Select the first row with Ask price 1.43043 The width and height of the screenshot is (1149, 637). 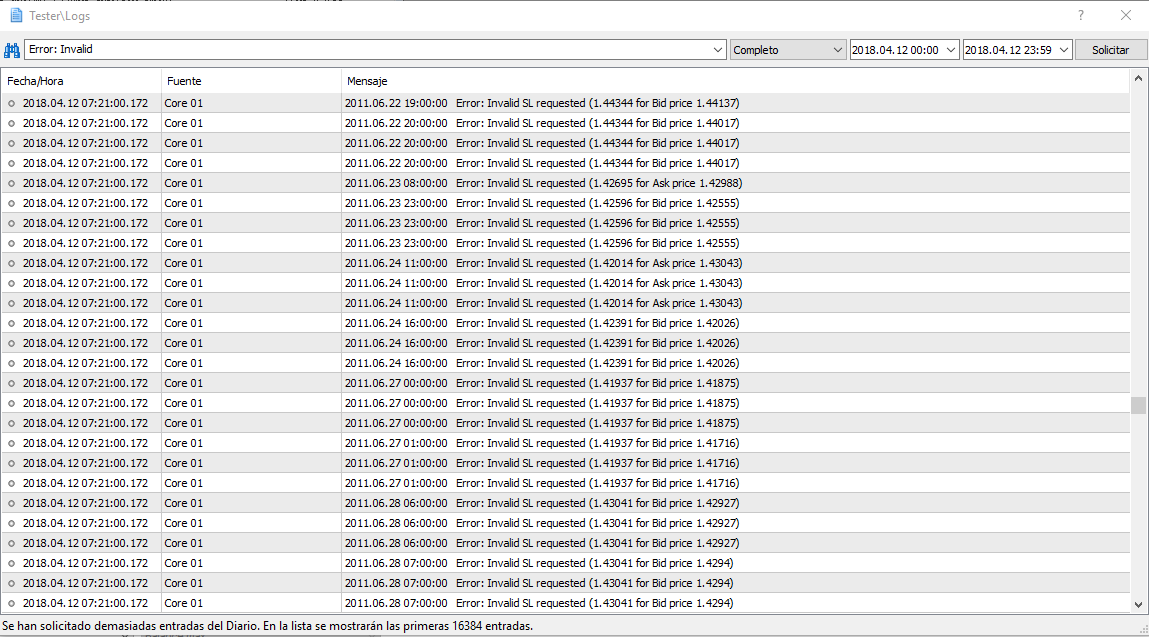pyautogui.click(x=565, y=263)
